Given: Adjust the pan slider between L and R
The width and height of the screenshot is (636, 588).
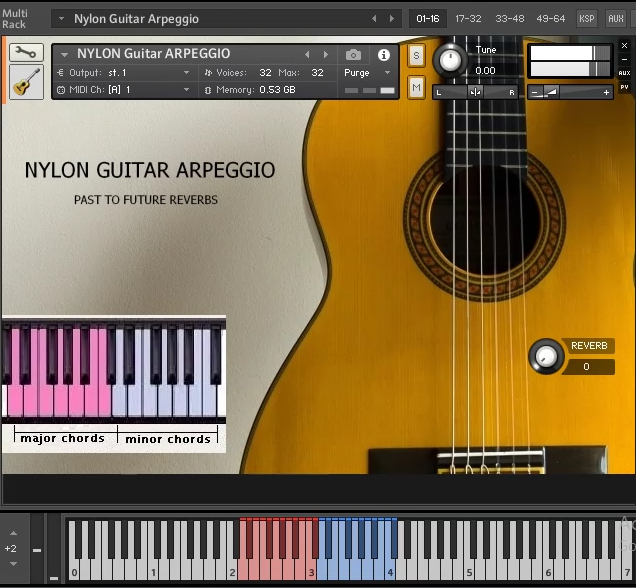Looking at the screenshot, I should point(475,92).
